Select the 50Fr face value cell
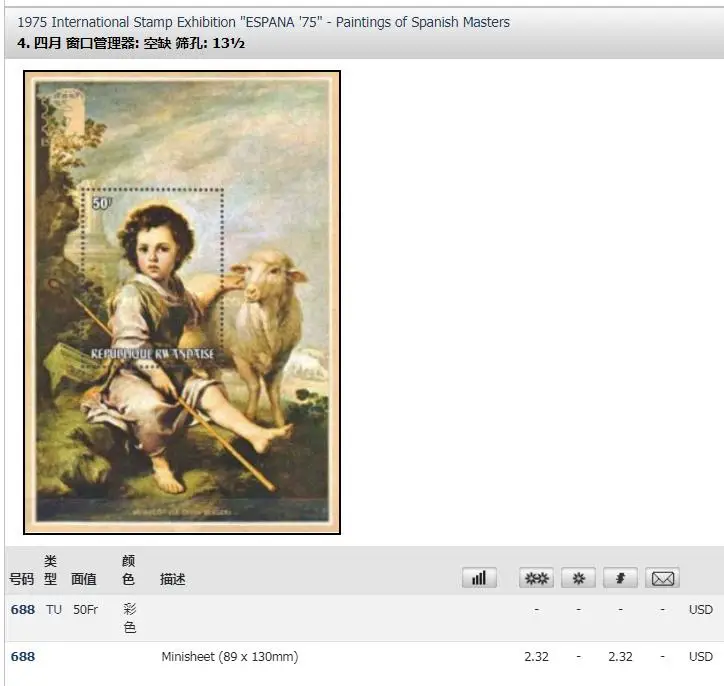 [85, 609]
